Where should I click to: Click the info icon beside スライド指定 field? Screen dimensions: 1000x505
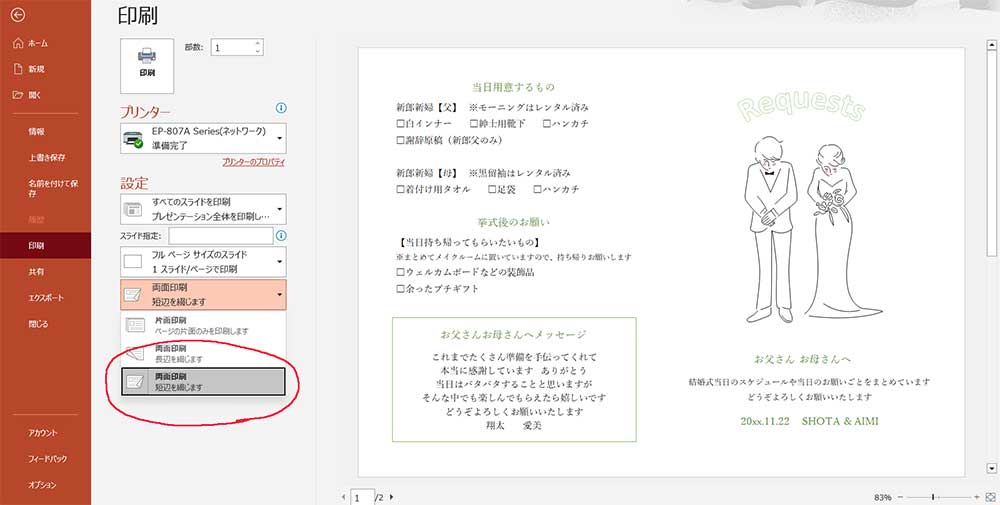point(281,235)
